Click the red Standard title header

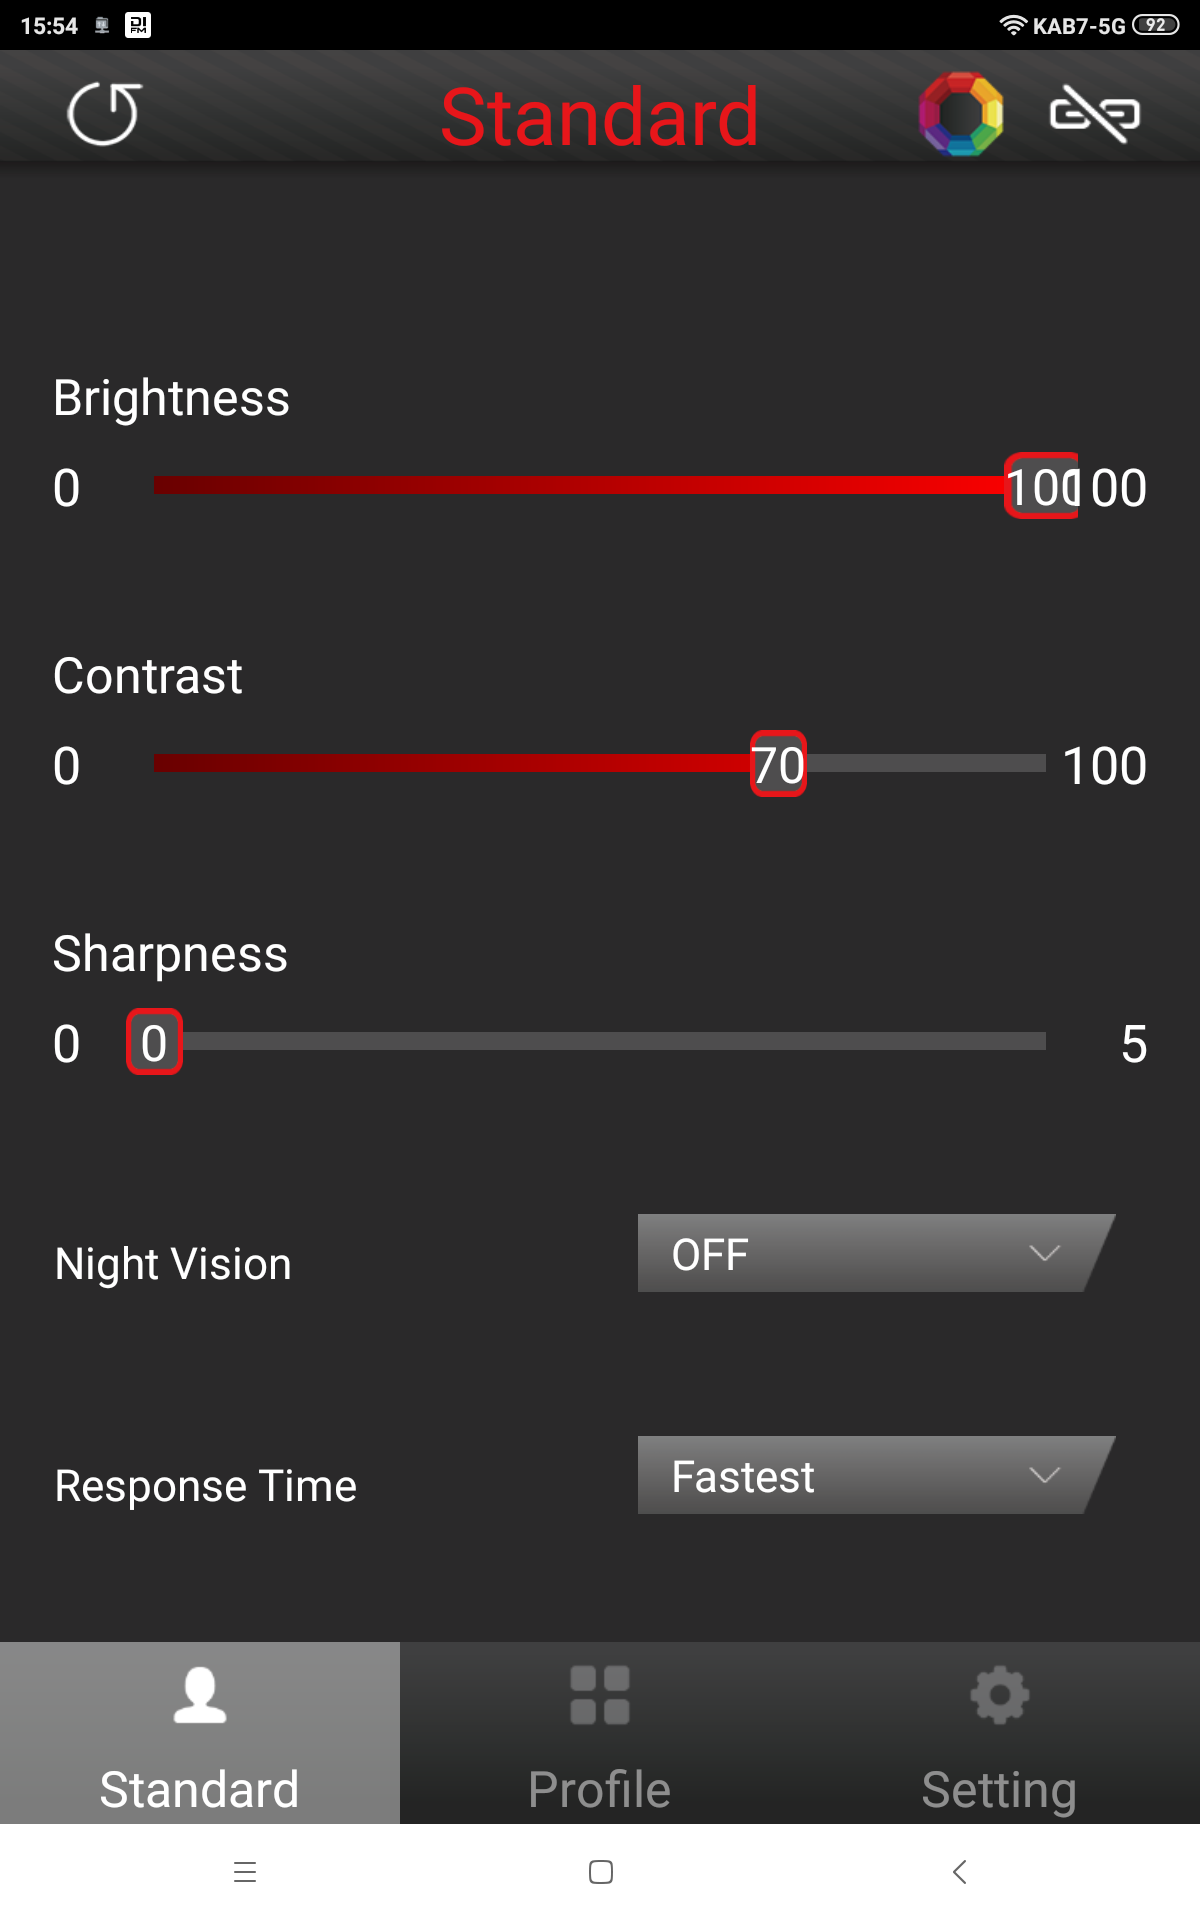600,117
